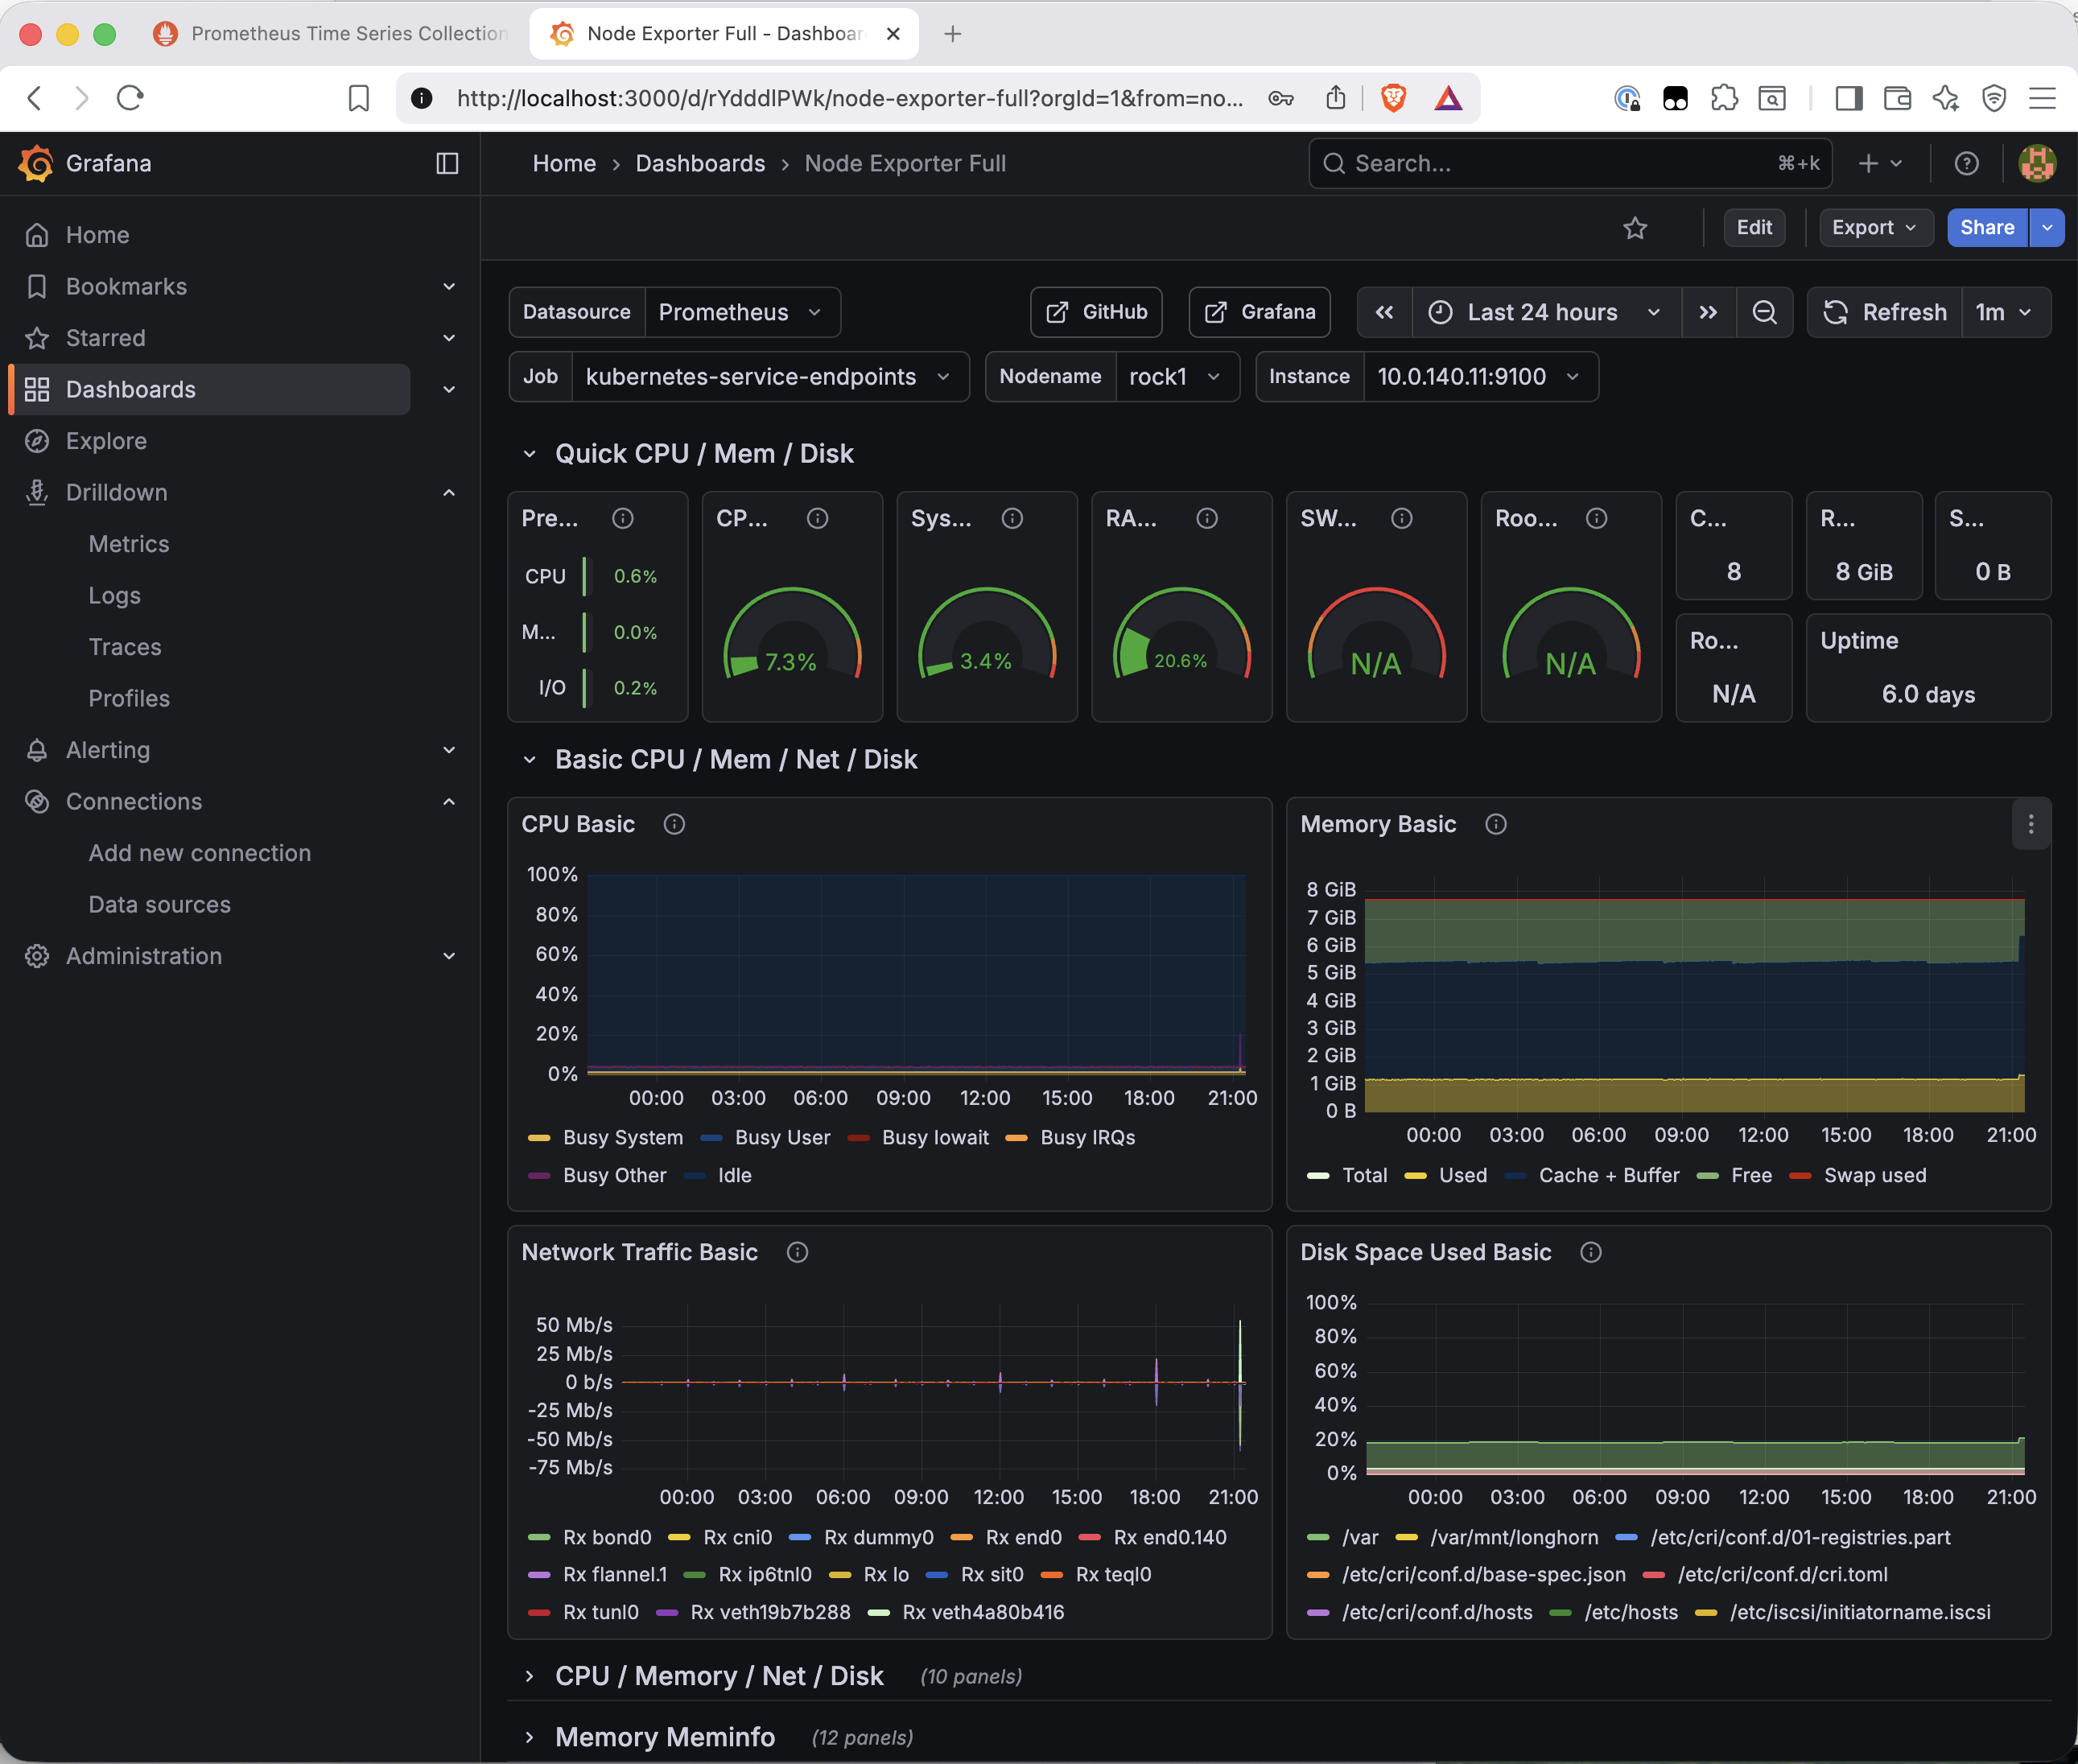
Task: Click the Edit button
Action: click(1754, 228)
